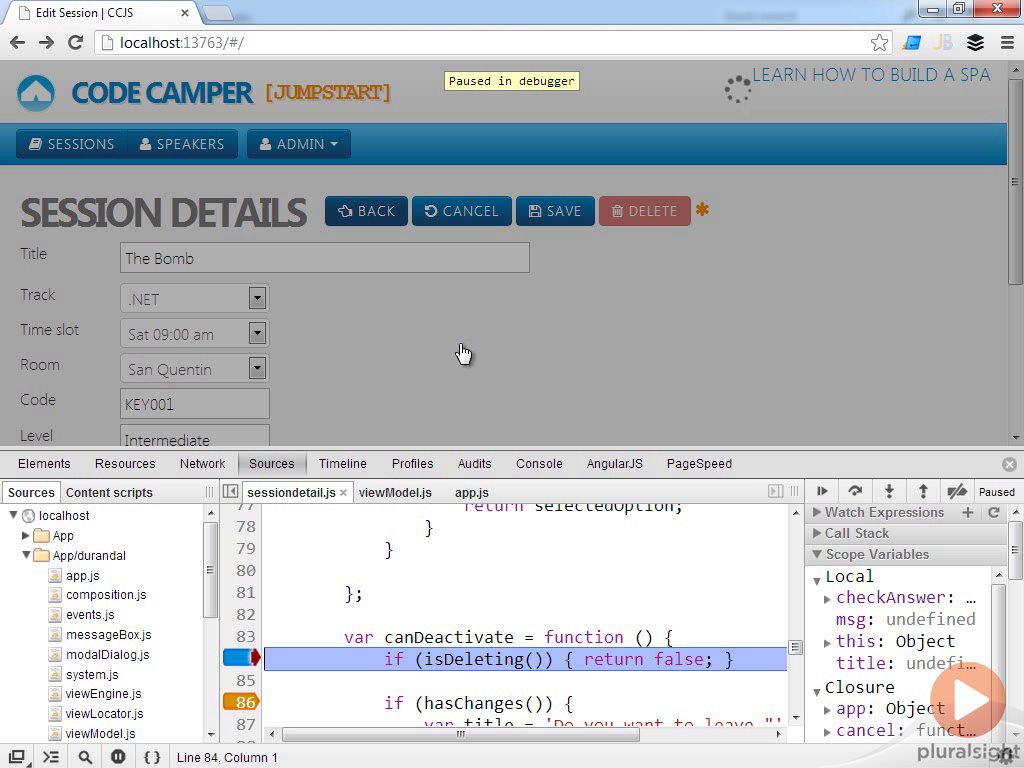The height and width of the screenshot is (768, 1024).
Task: Click the Code Camper logo icon
Action: point(36,93)
